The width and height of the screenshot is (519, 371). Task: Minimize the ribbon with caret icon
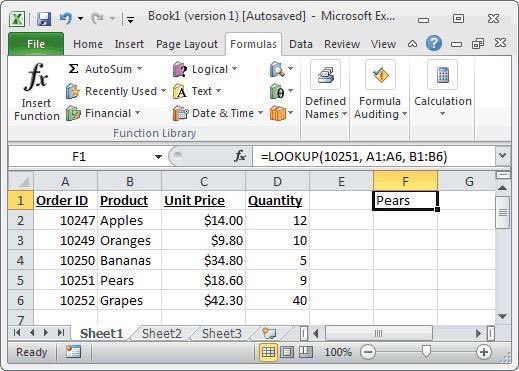[412, 44]
